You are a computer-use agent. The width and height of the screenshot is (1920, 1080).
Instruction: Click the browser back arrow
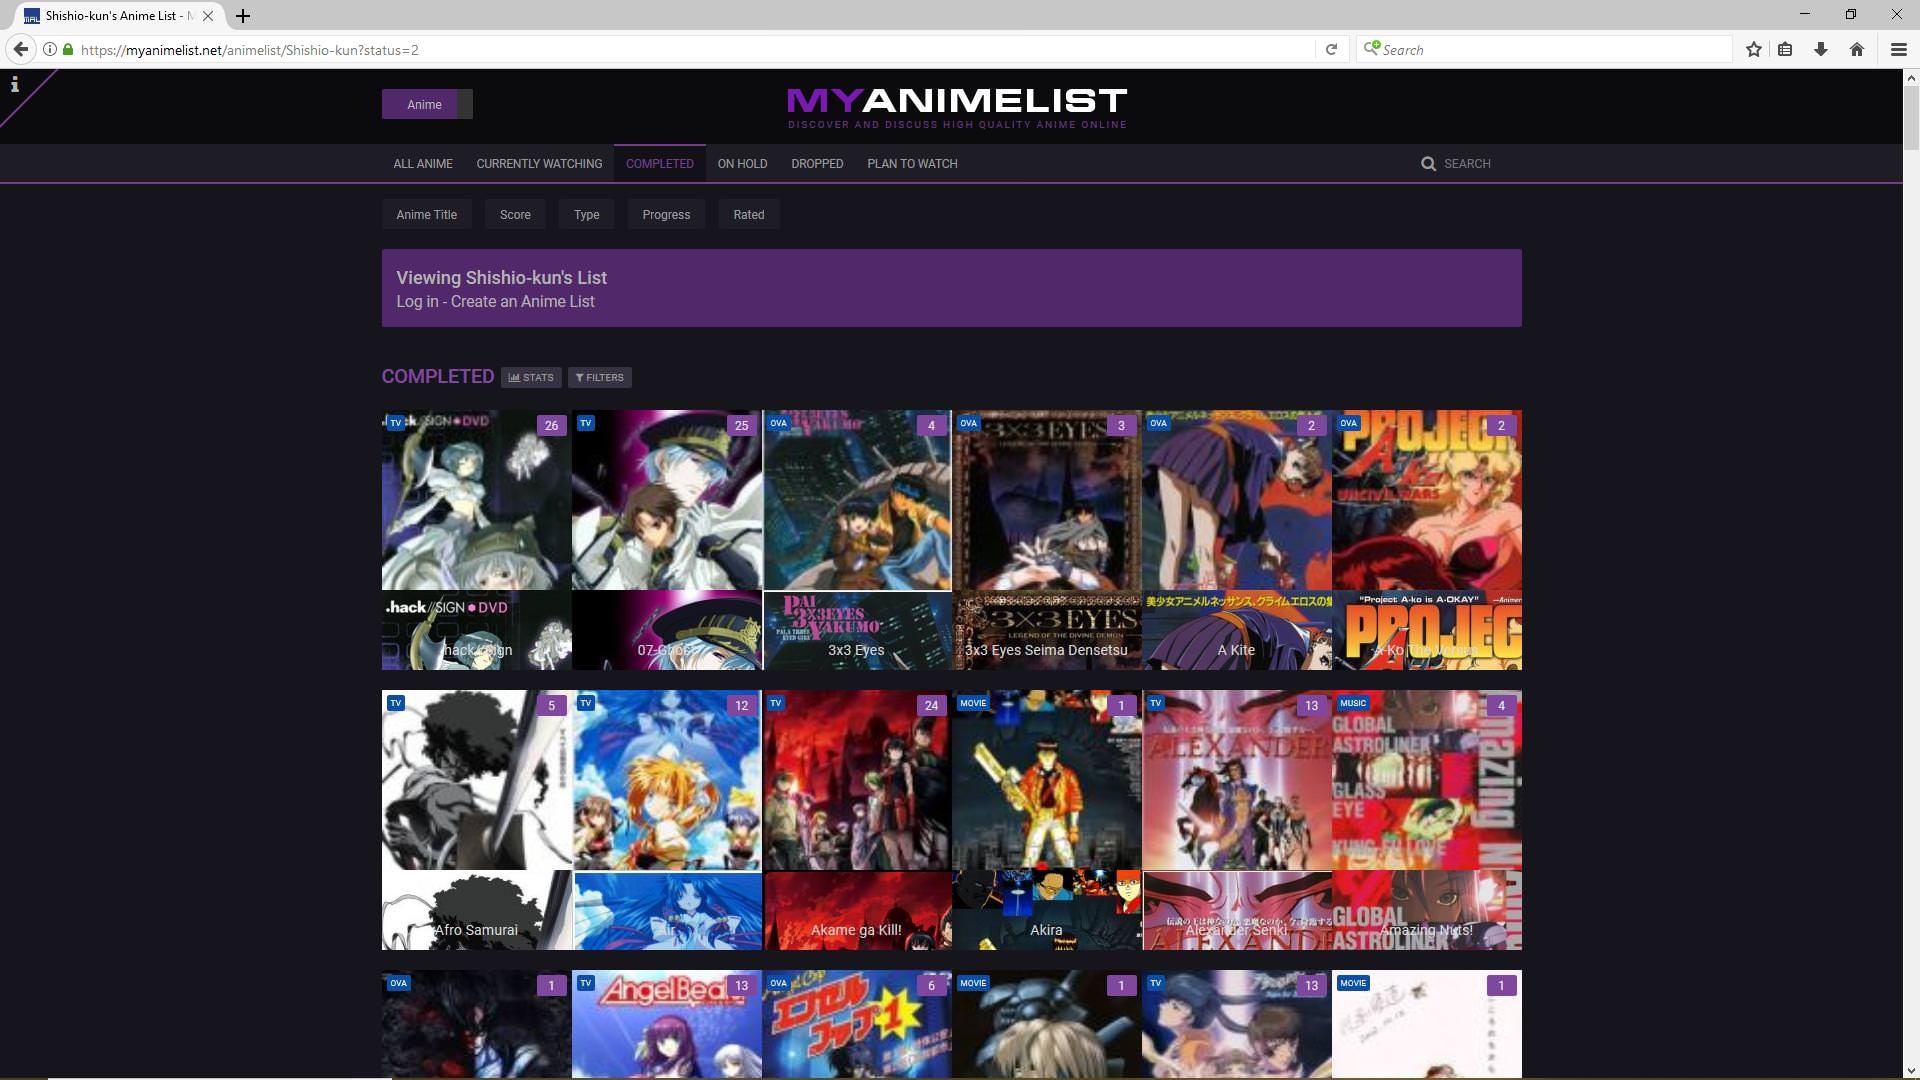click(20, 49)
